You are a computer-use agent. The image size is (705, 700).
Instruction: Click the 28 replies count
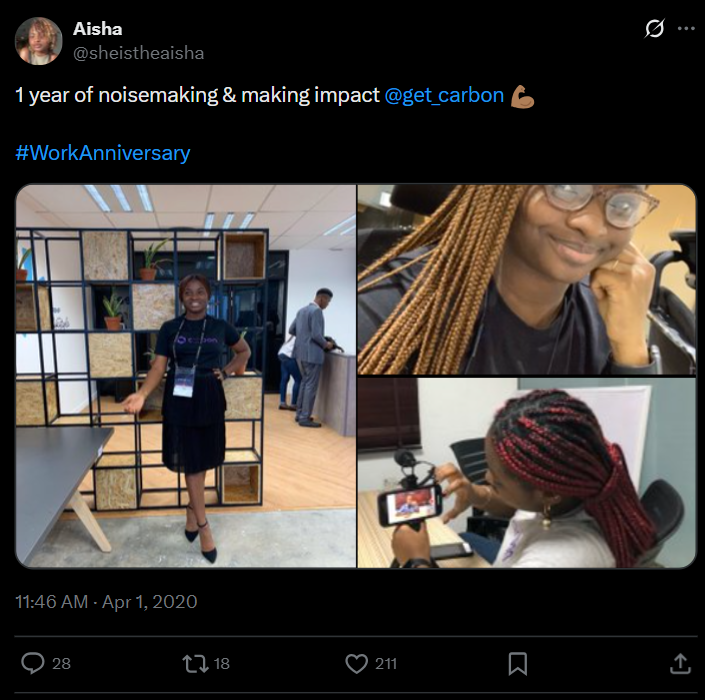coord(61,664)
